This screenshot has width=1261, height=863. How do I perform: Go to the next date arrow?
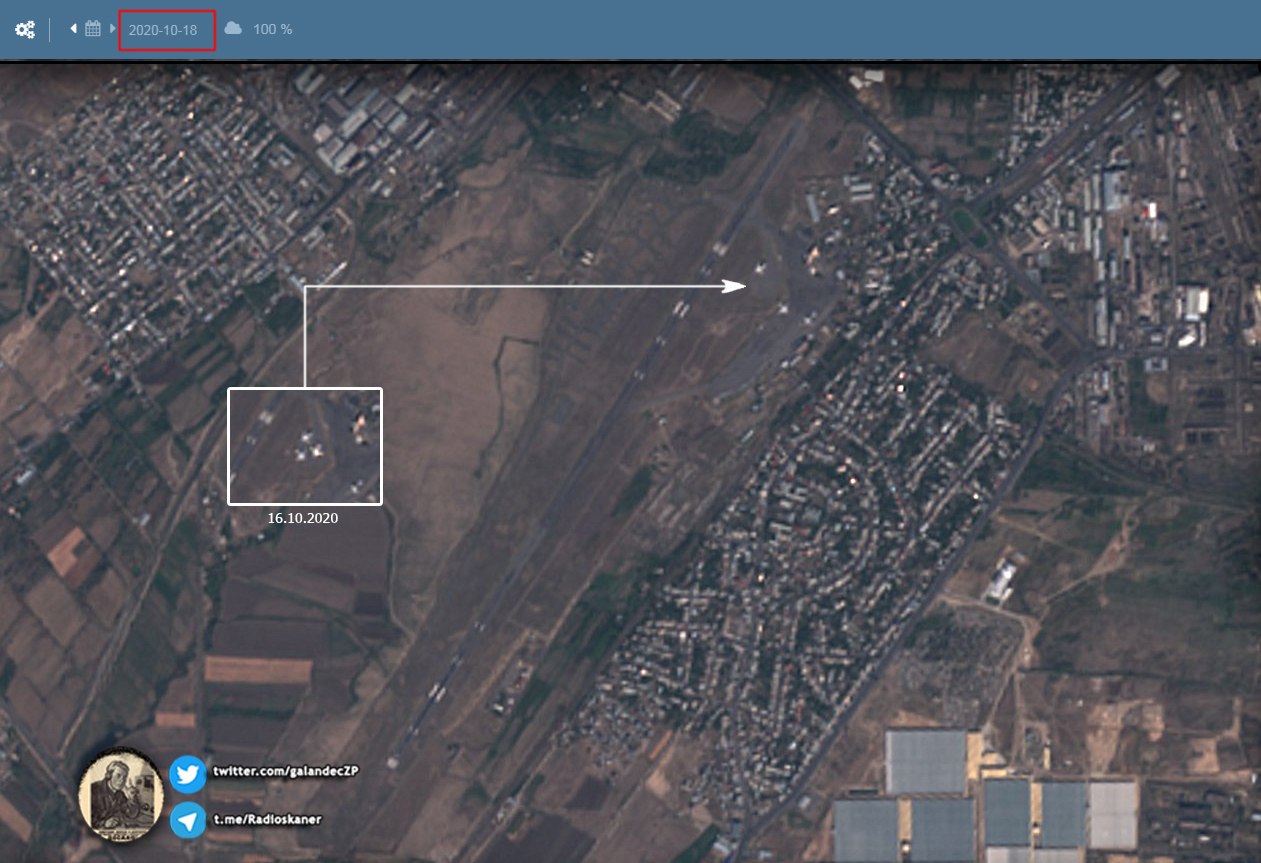coord(112,29)
